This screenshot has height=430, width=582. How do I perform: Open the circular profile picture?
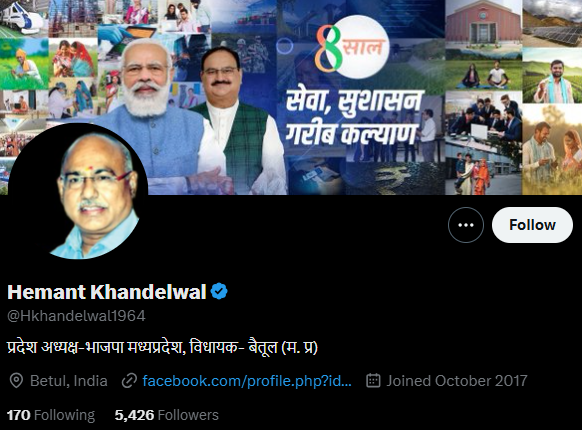[78, 192]
